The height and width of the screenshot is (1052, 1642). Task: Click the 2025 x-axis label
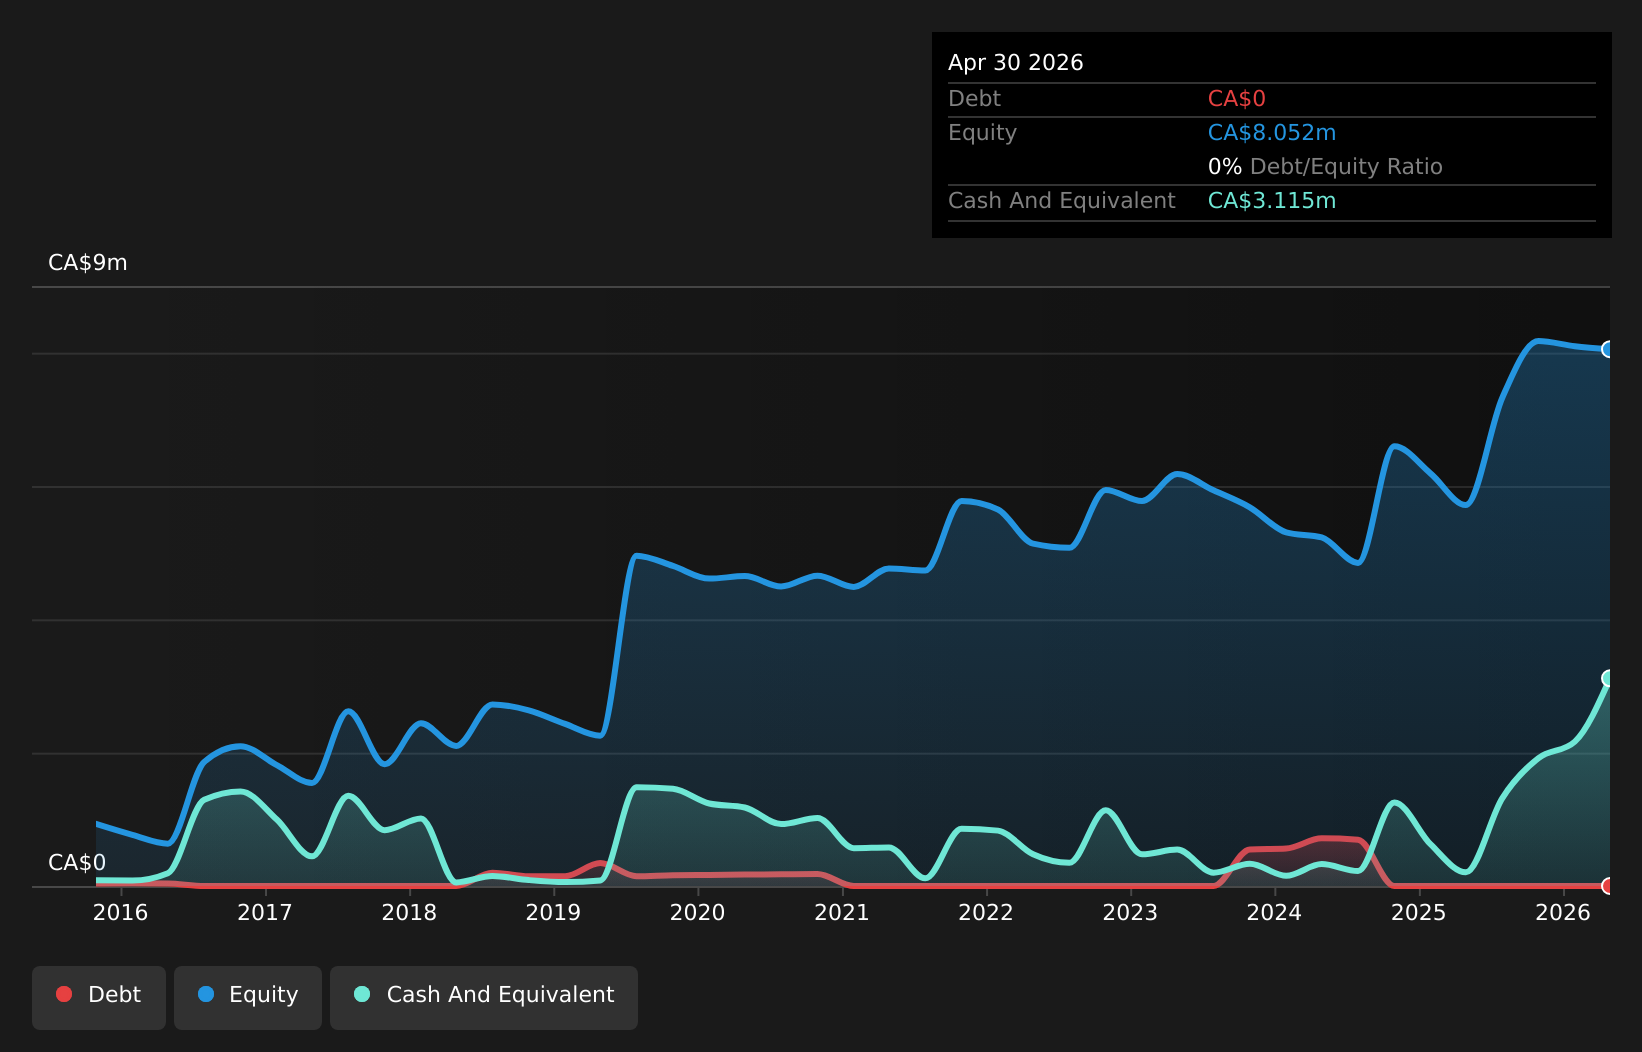(1419, 912)
